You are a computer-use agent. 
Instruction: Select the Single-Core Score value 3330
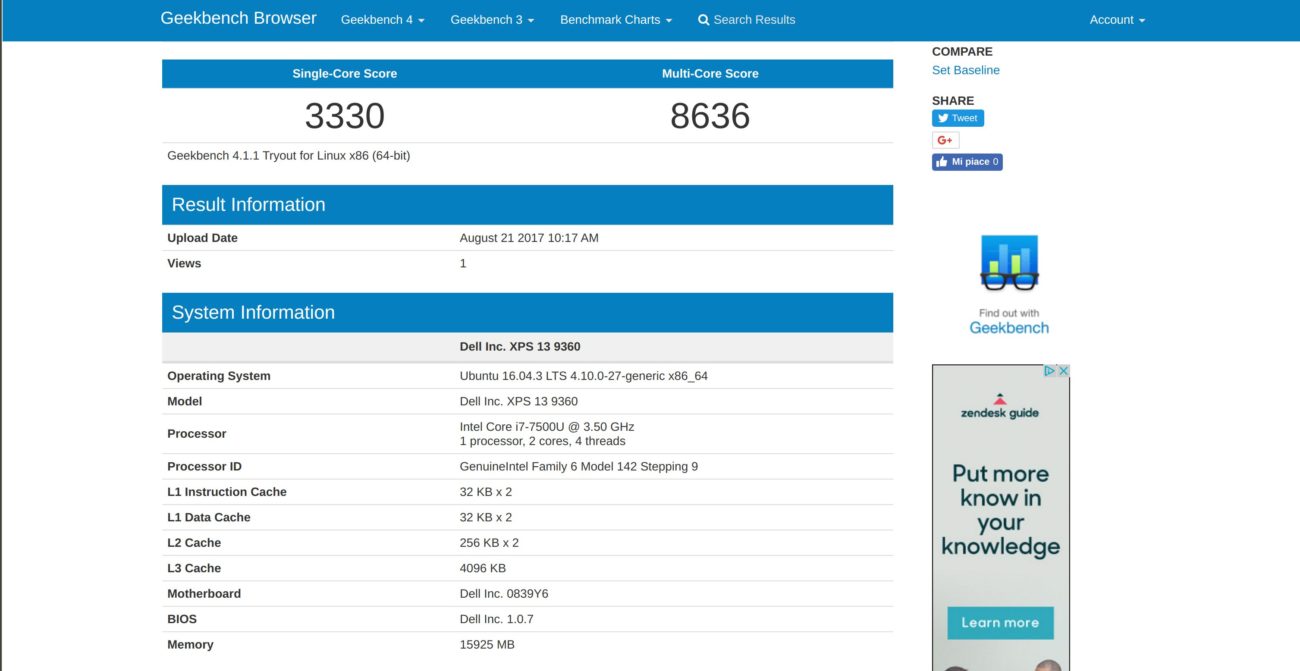345,116
